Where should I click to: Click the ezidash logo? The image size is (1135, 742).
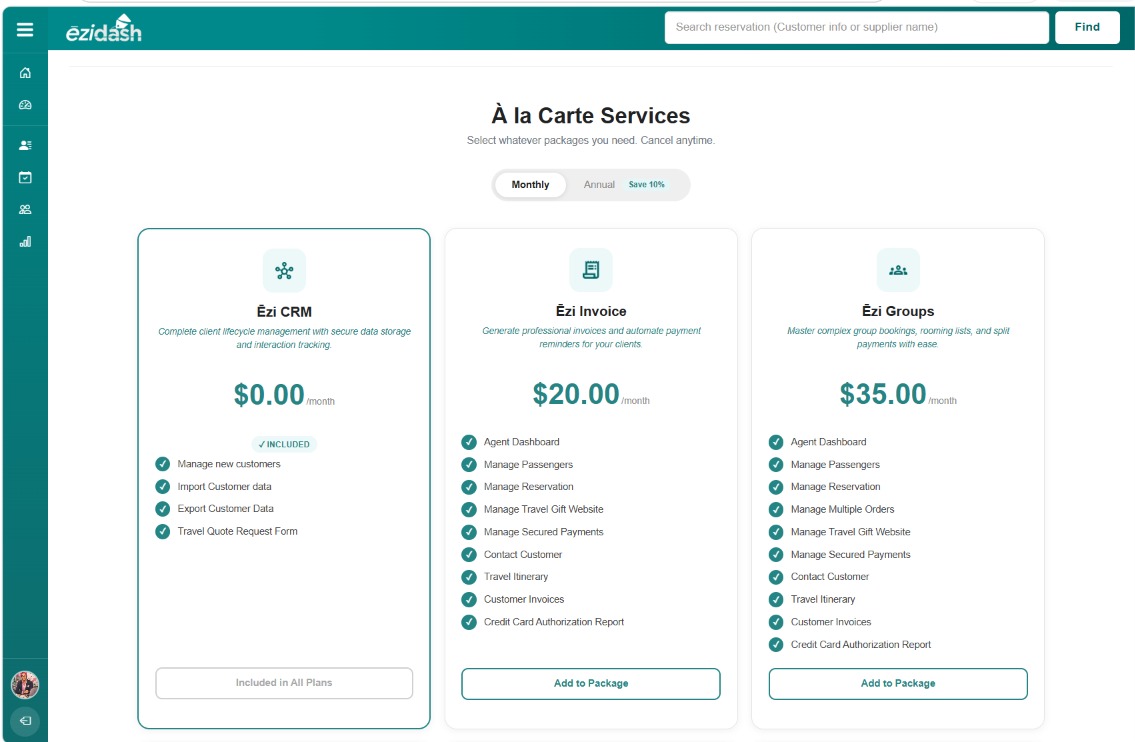click(104, 29)
